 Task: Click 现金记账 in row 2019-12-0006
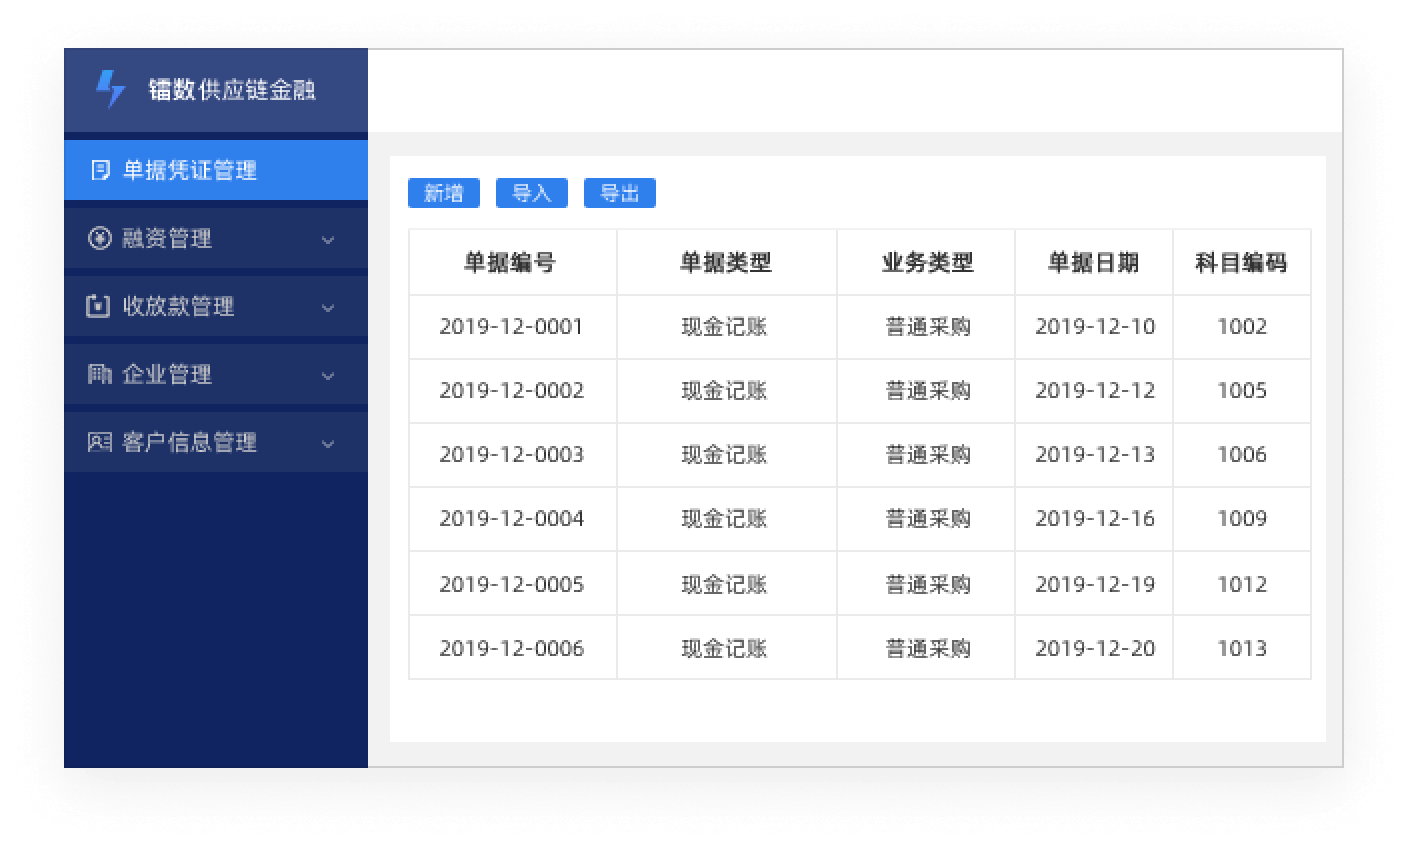pyautogui.click(x=725, y=648)
